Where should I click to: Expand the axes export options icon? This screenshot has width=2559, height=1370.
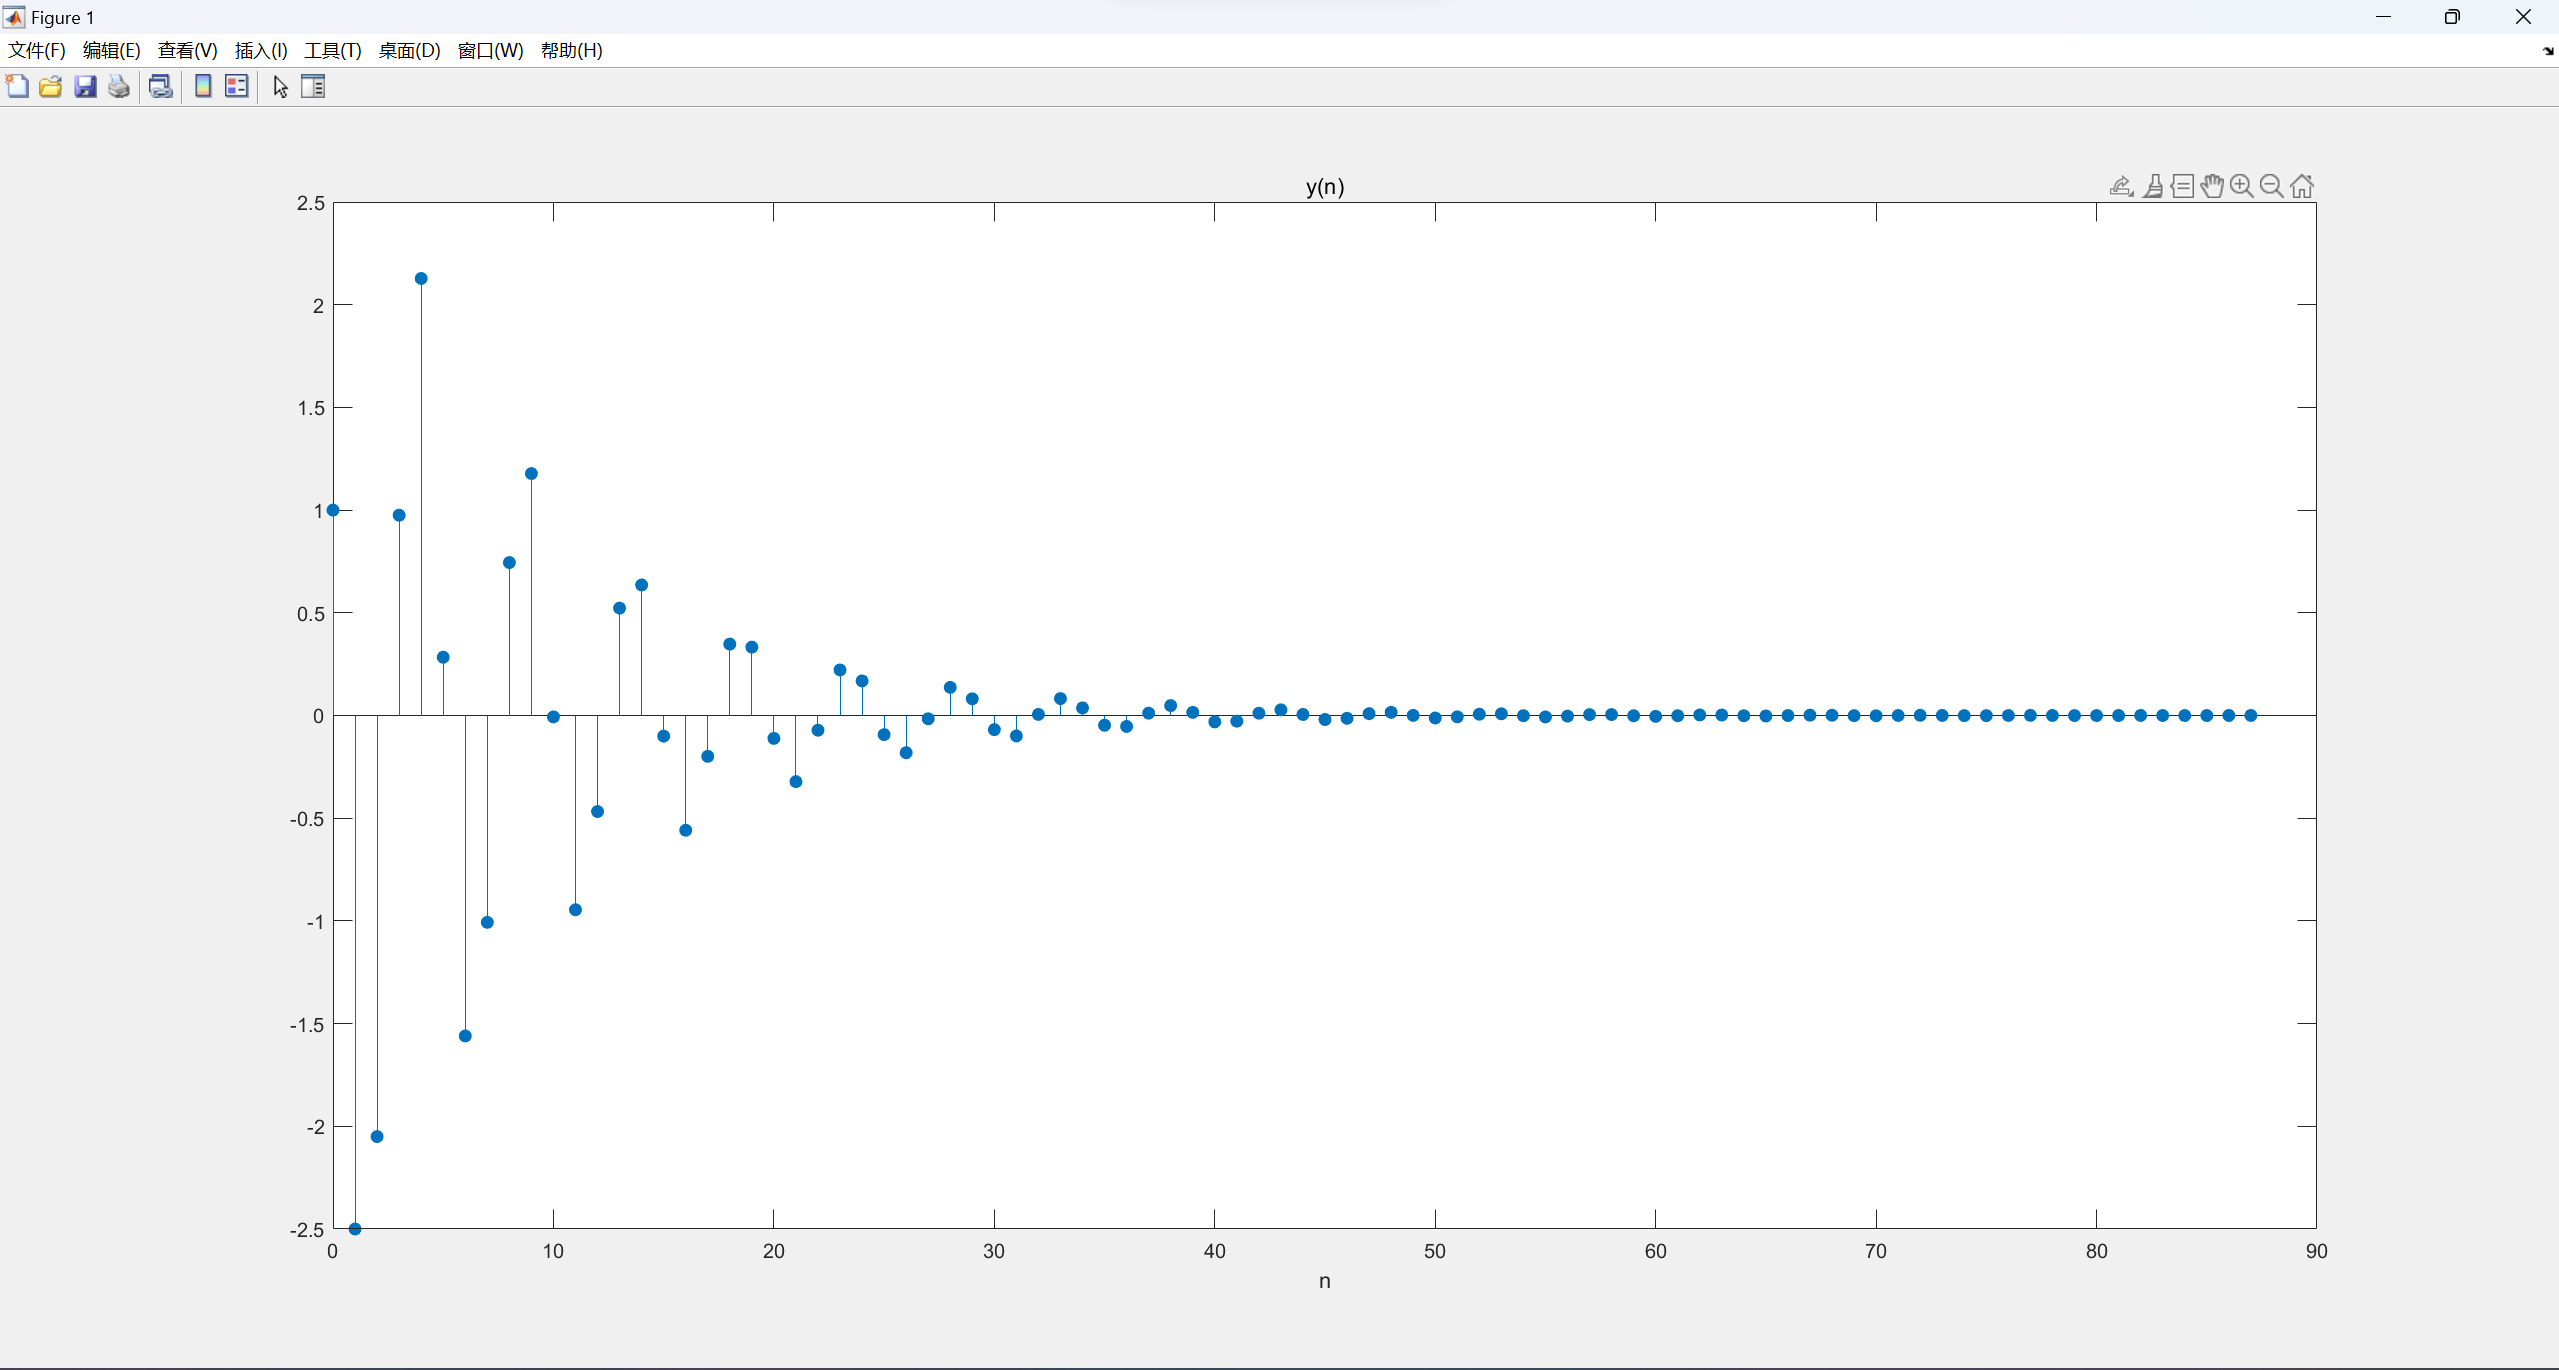(x=2121, y=186)
